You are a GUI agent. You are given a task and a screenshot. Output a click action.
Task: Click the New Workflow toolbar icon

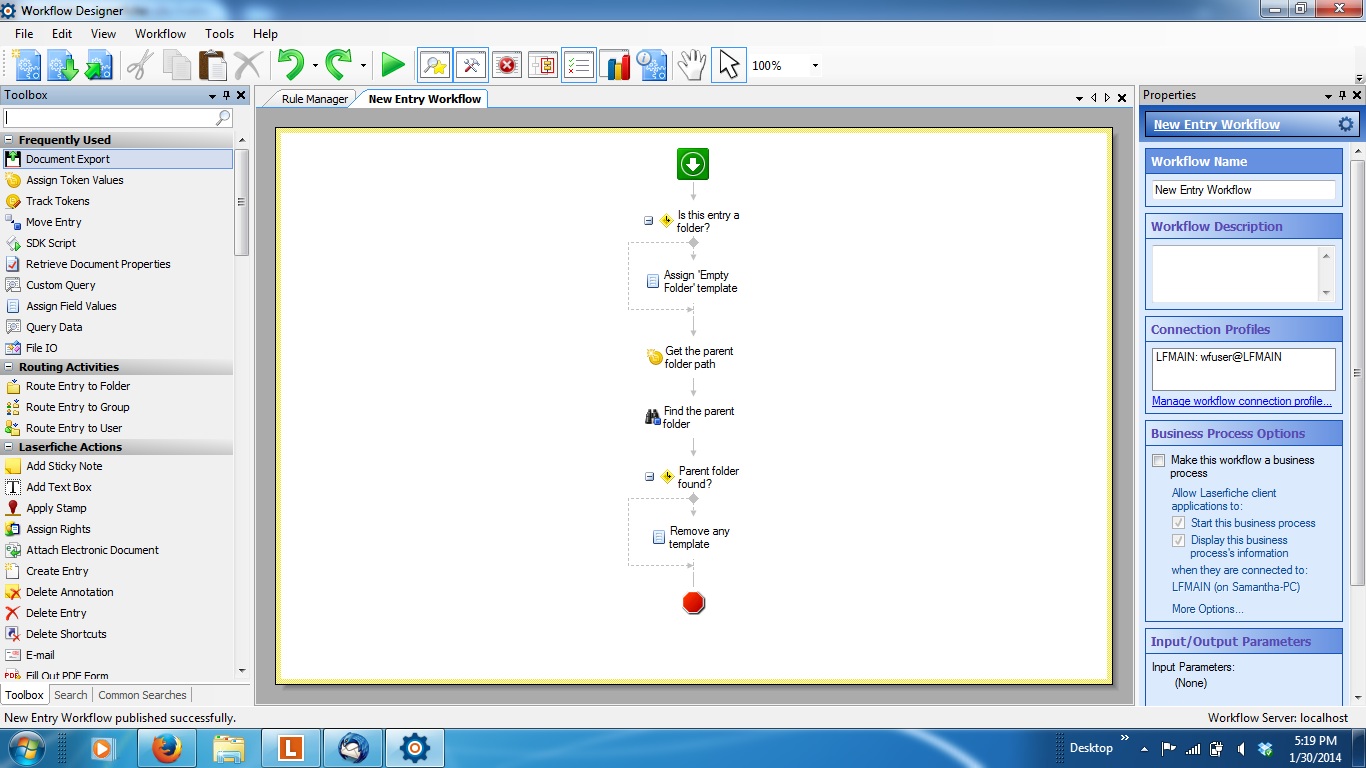(27, 65)
